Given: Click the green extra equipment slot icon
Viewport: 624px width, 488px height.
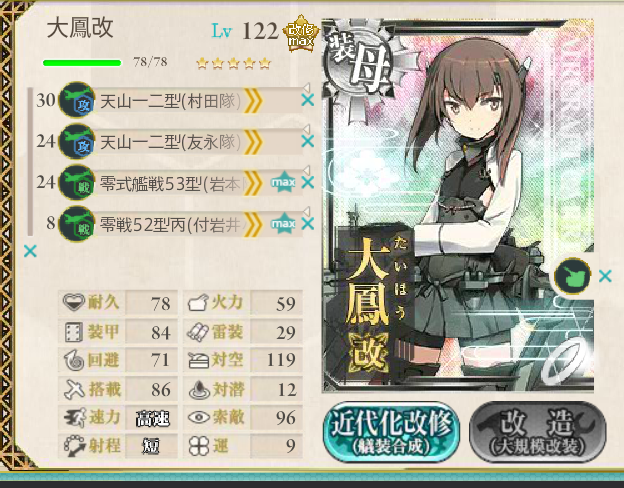Looking at the screenshot, I should pos(572,276).
